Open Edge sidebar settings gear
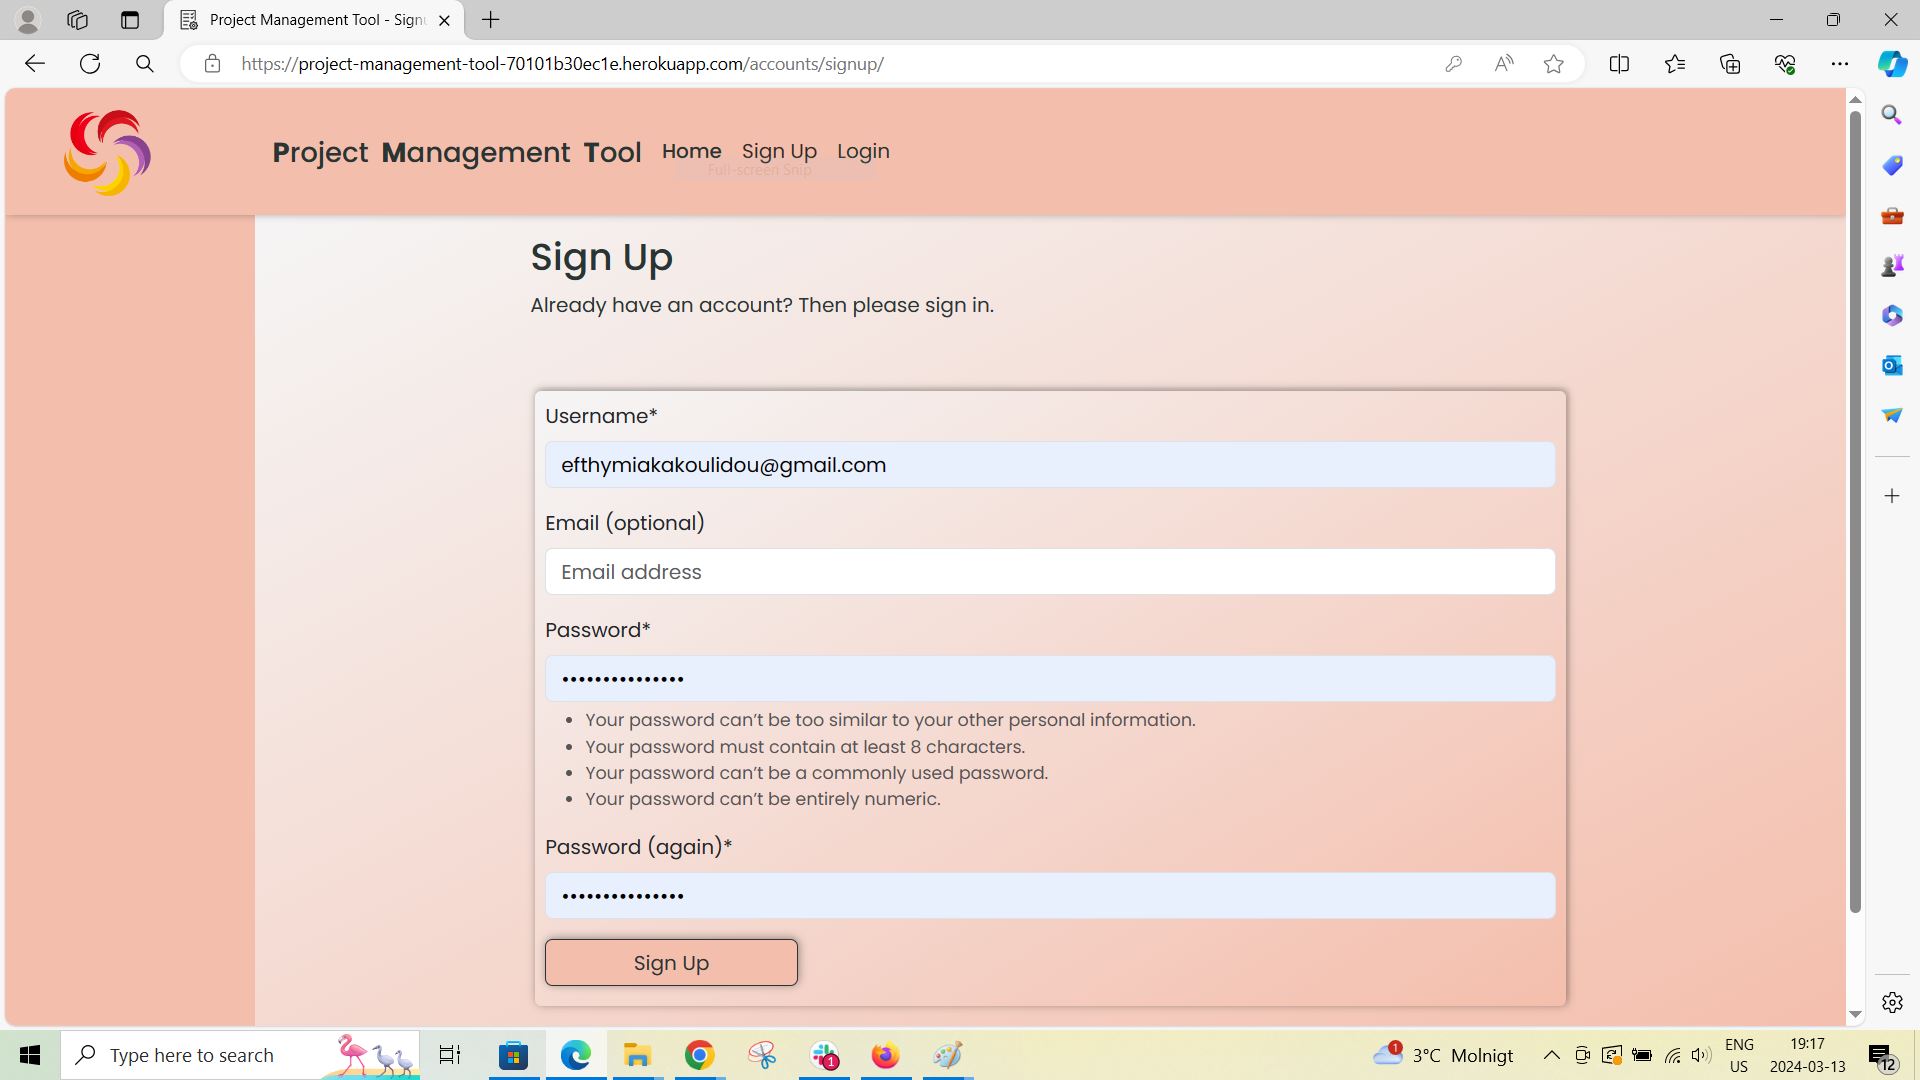The width and height of the screenshot is (1920, 1080). click(1891, 1002)
